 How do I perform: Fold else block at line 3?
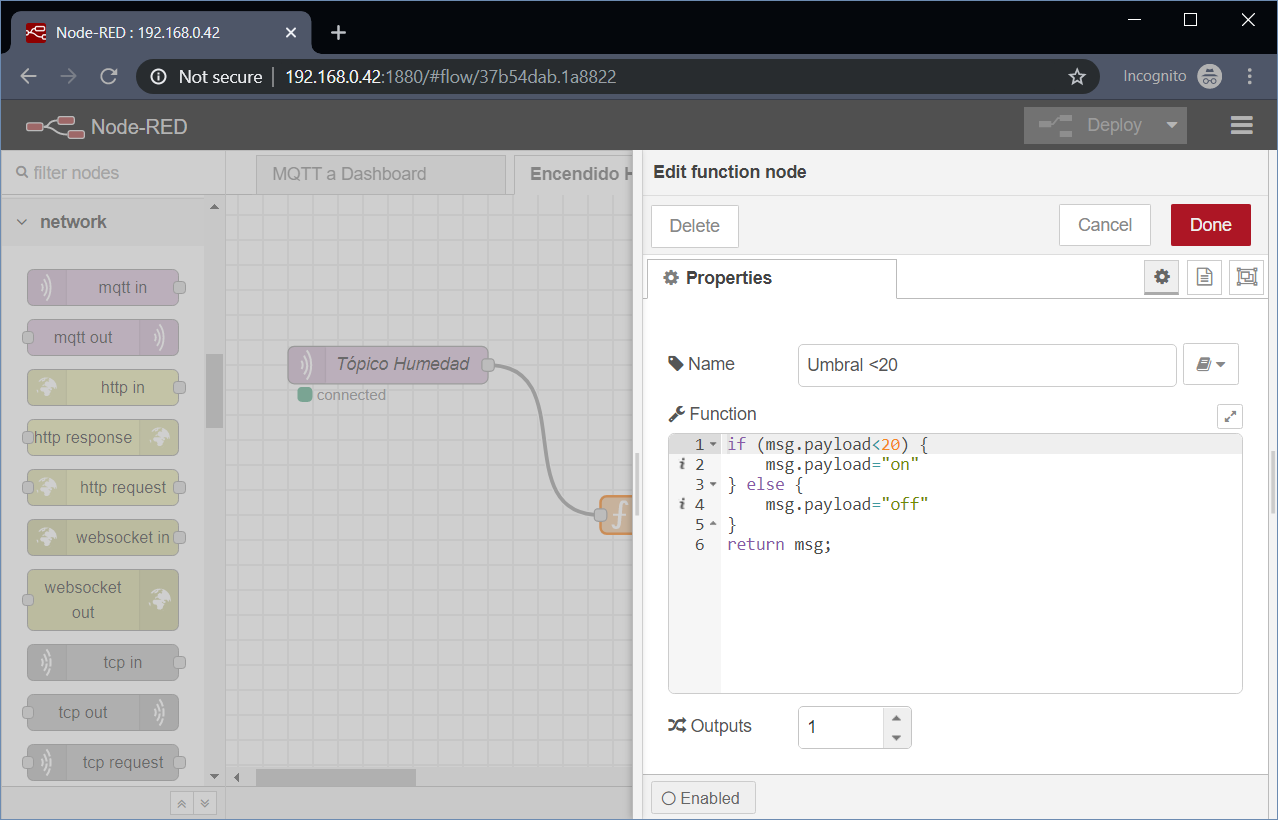(x=713, y=484)
